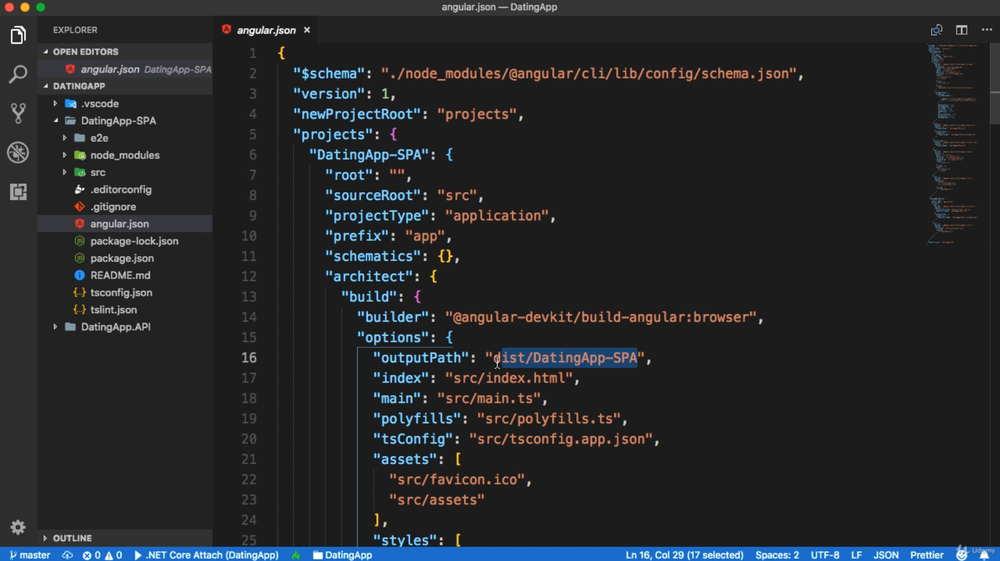The height and width of the screenshot is (561, 1000).
Task: Open the Debug view in activity bar
Action: click(18, 152)
